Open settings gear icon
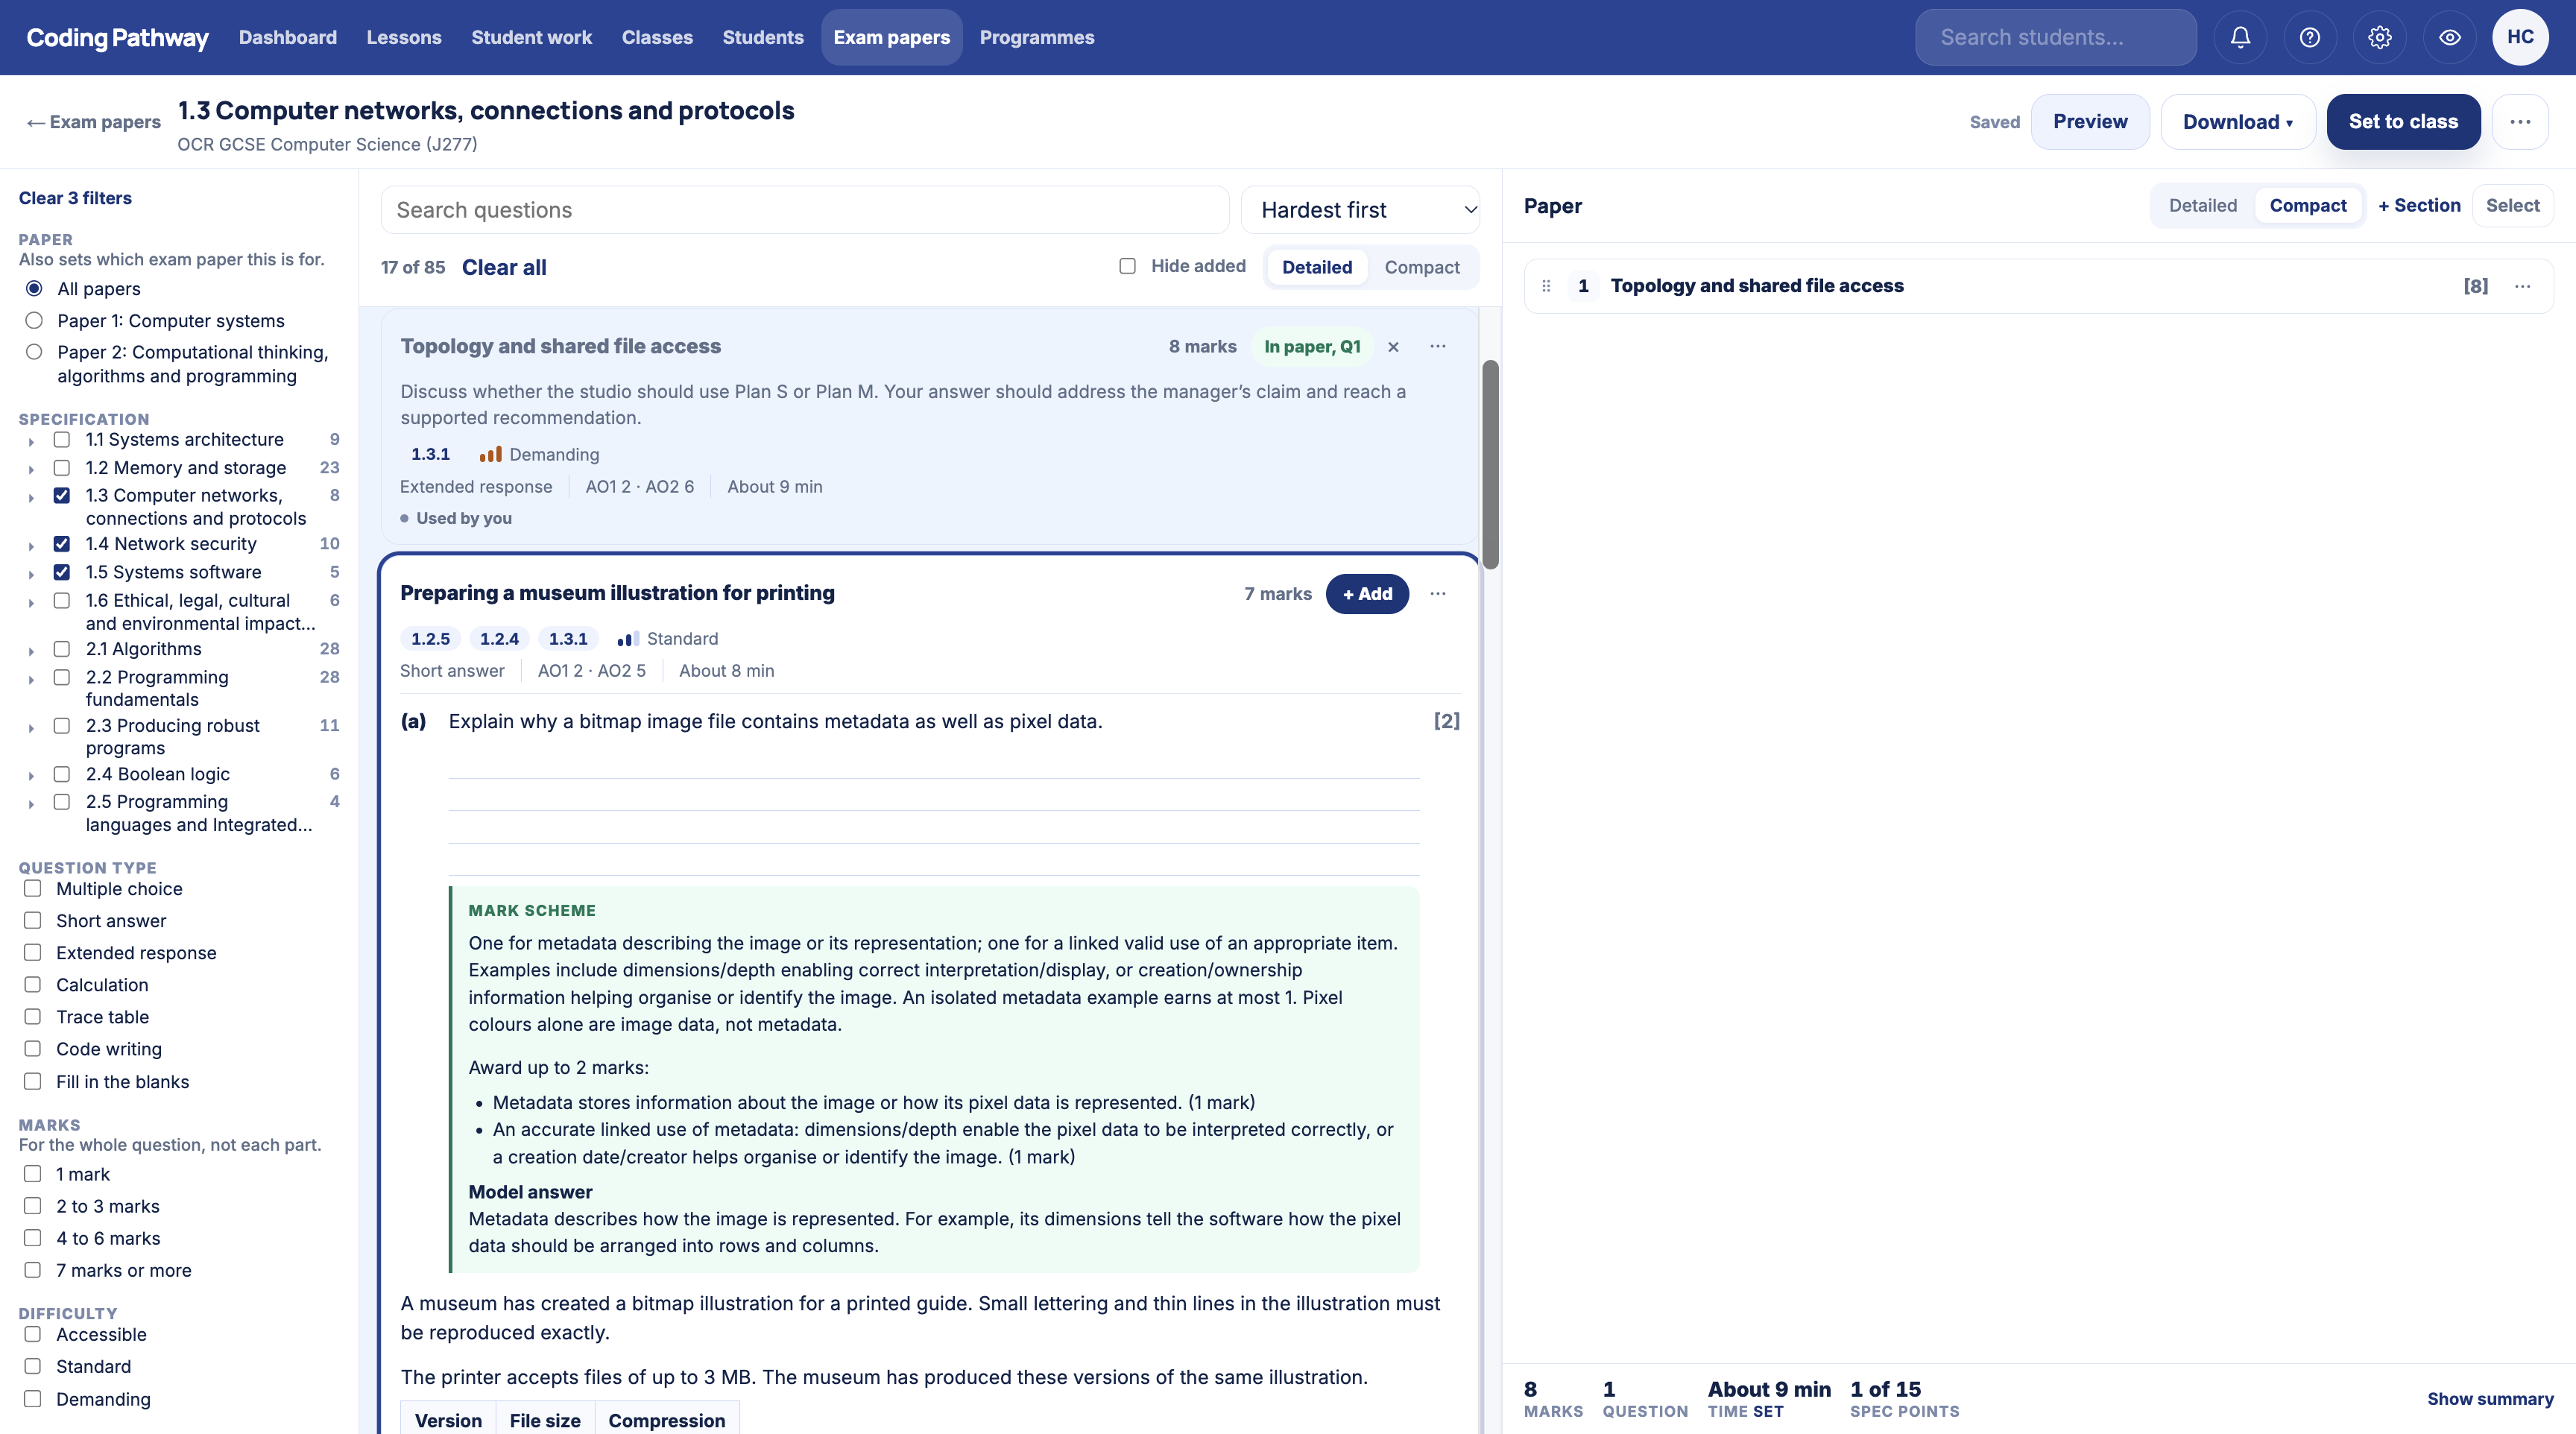Screen dimensions: 2576x1434 tap(2380, 37)
